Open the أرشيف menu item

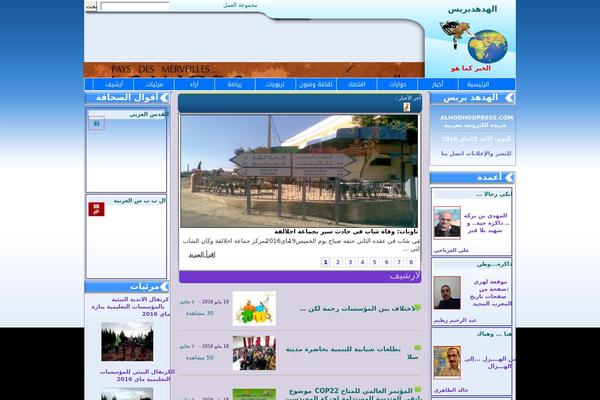[x=114, y=84]
